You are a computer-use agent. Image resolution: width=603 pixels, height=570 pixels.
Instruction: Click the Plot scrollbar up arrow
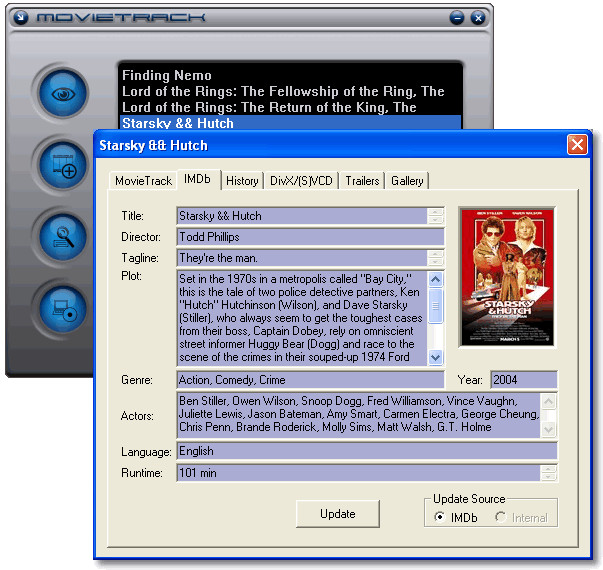click(x=435, y=280)
